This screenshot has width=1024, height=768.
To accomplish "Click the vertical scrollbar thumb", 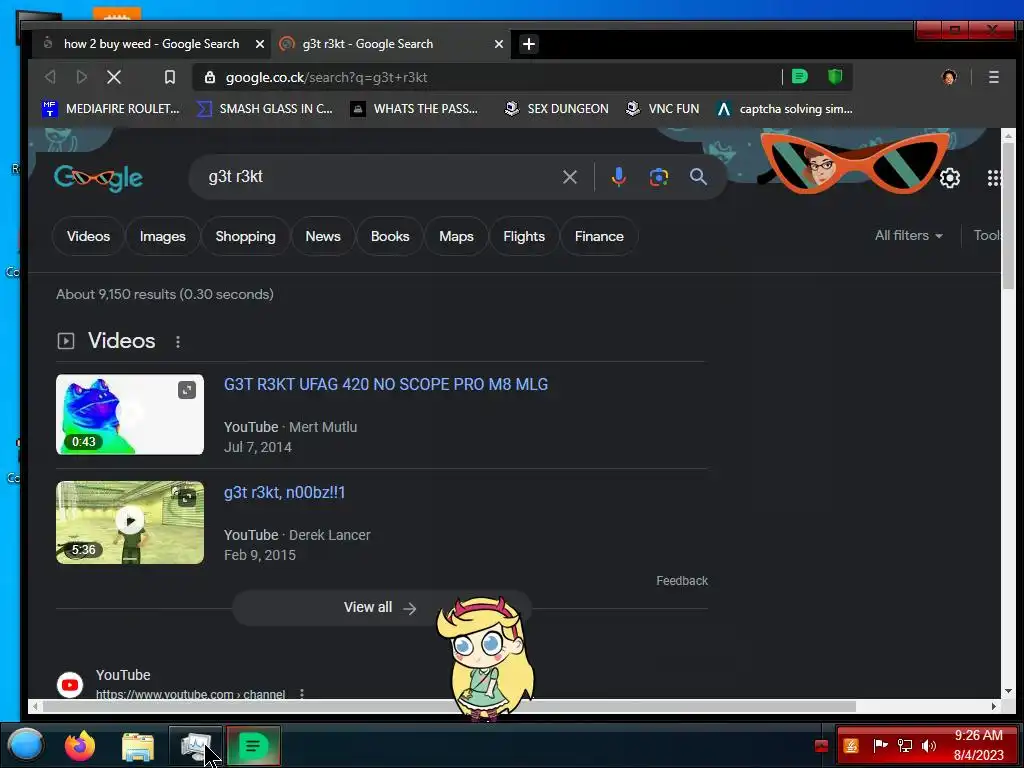I will (x=1008, y=216).
